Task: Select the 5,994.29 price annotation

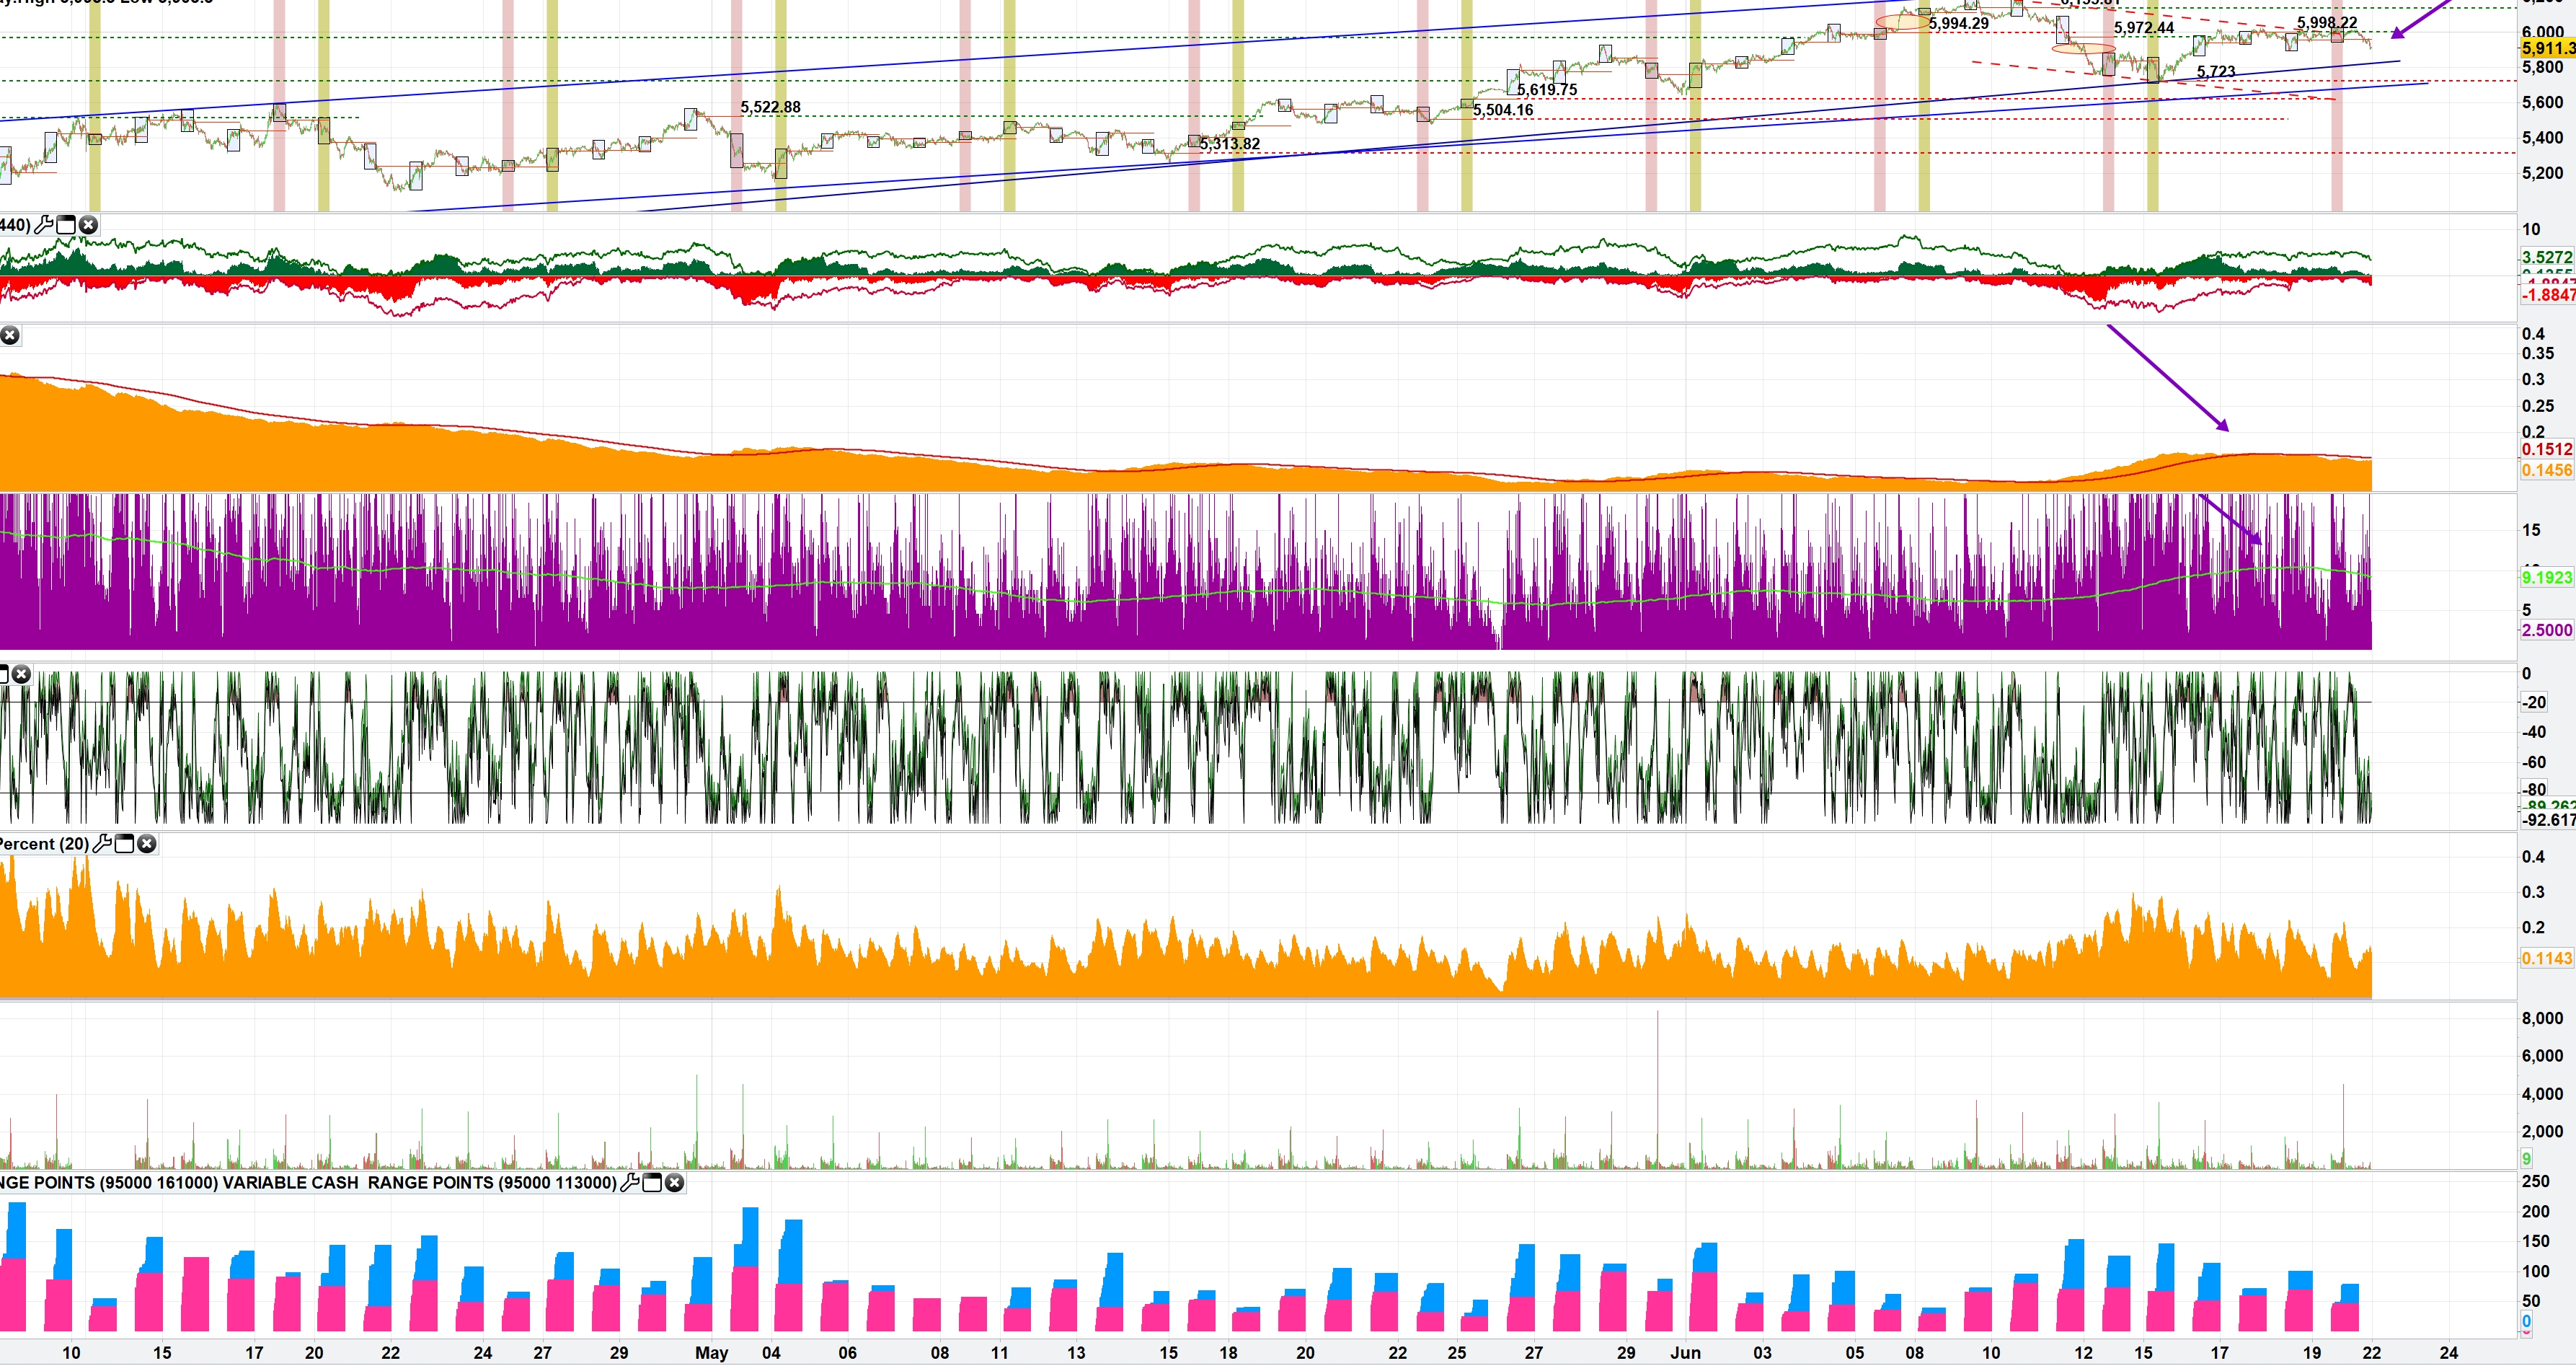Action: pyautogui.click(x=1959, y=24)
